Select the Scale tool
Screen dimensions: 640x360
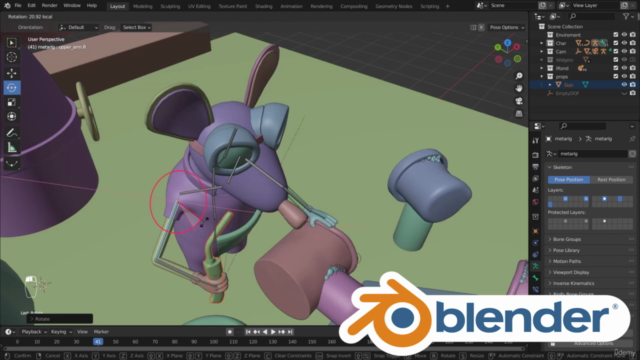click(x=11, y=102)
